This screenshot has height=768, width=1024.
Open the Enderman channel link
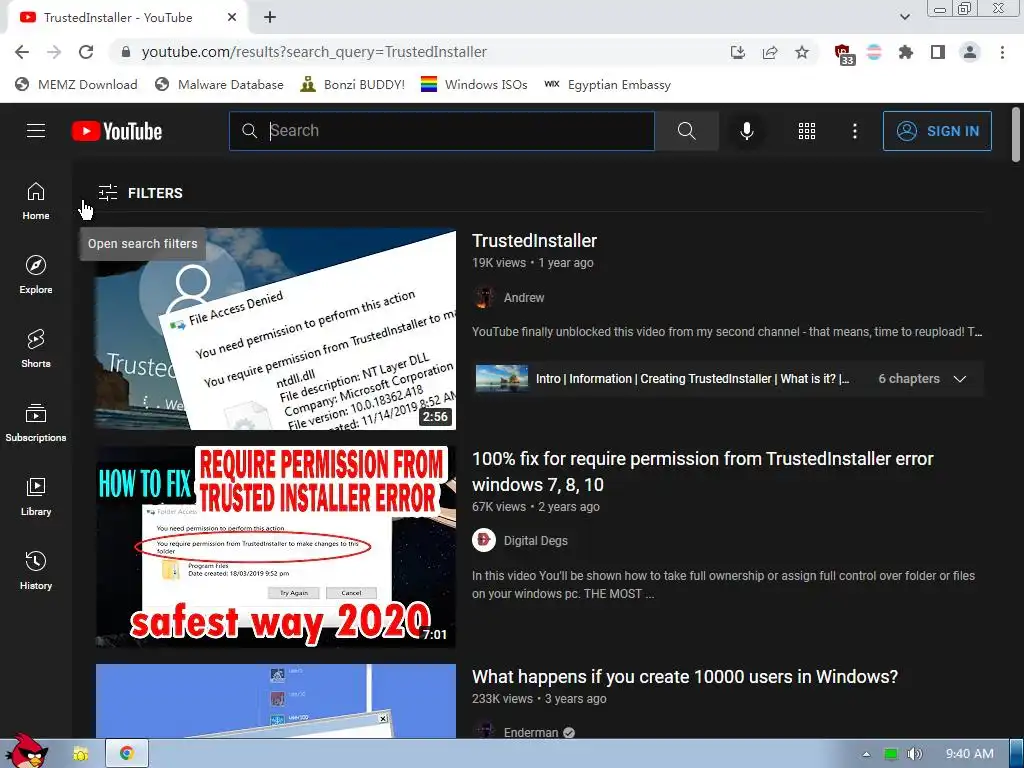pos(531,732)
